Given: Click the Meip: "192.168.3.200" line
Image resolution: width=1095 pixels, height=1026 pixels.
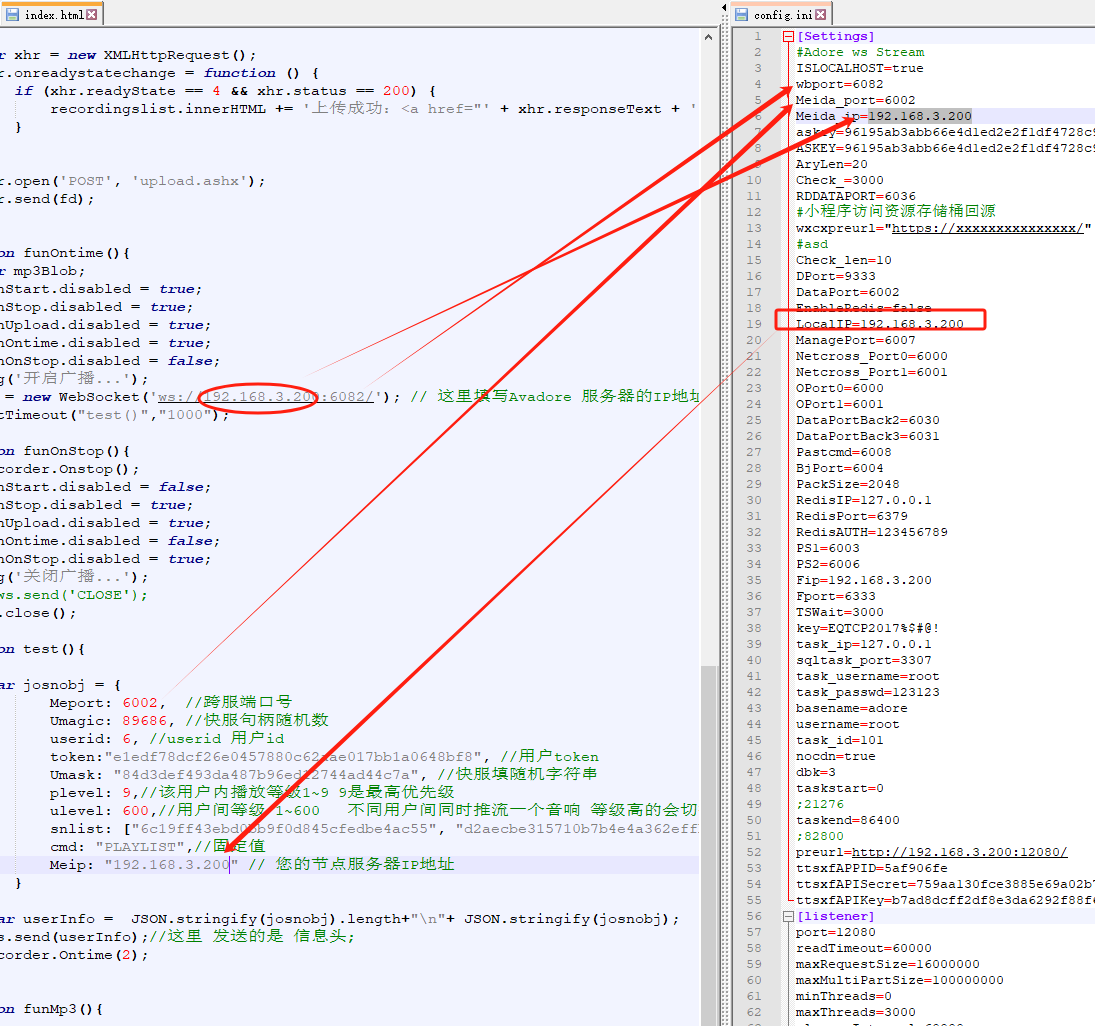Looking at the screenshot, I should [251, 865].
